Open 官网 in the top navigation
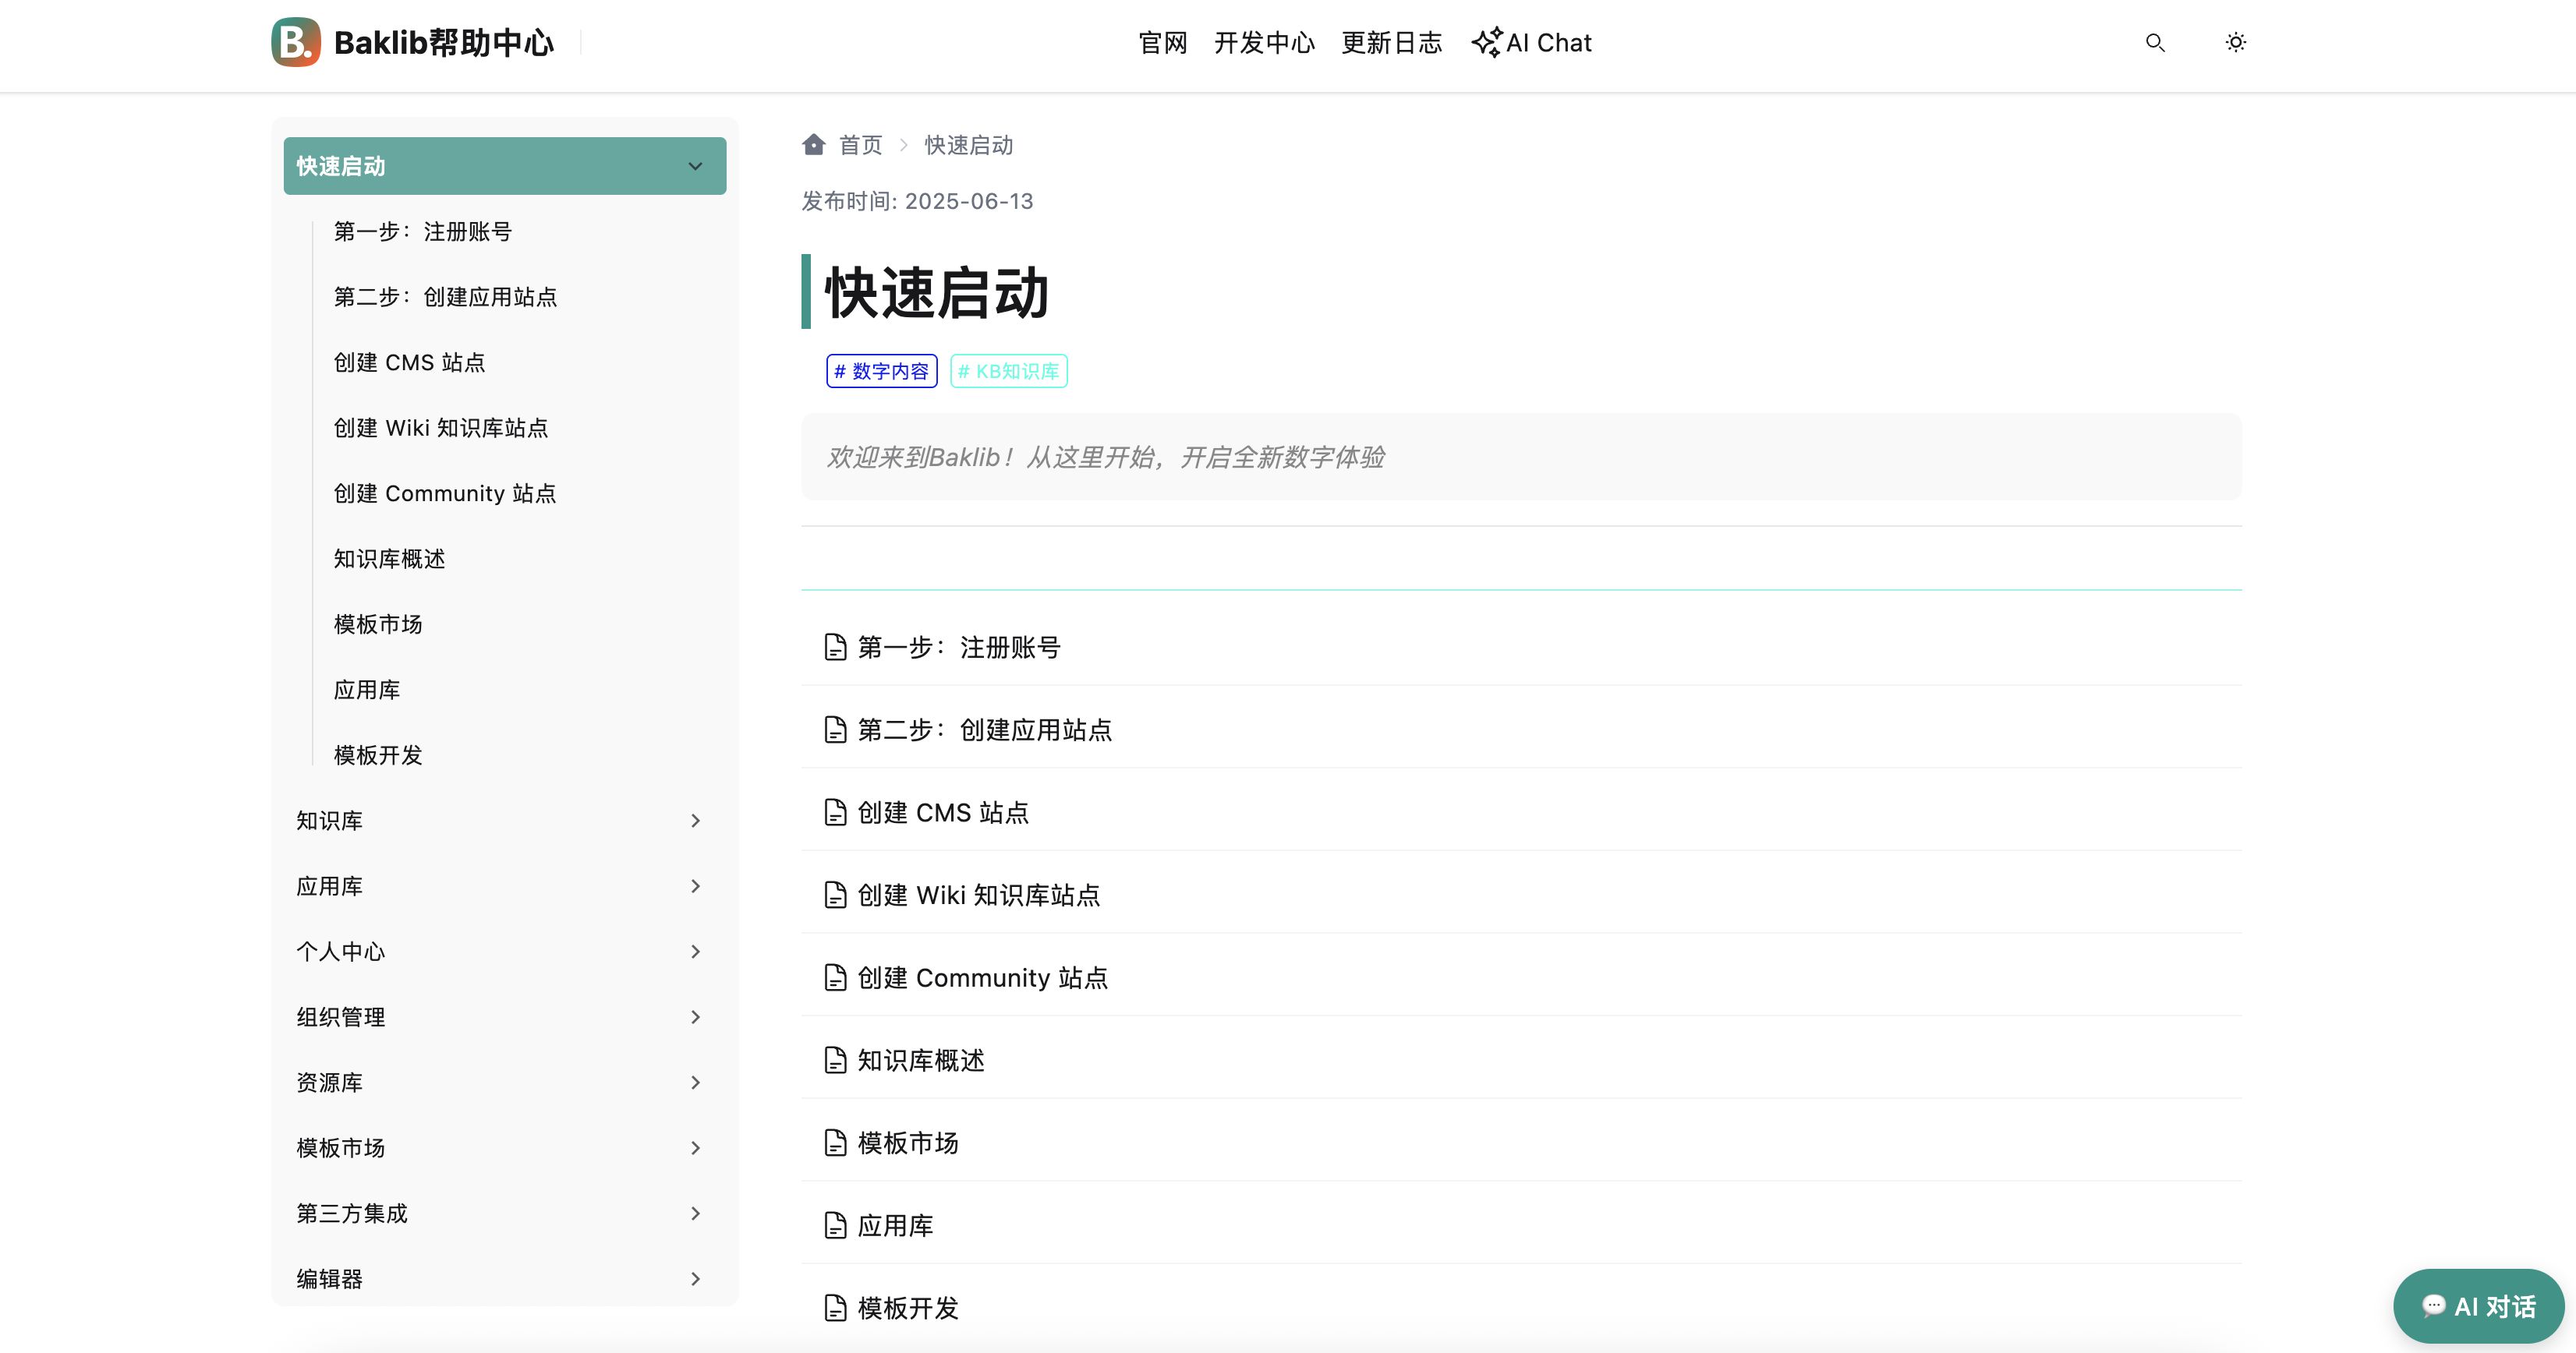Viewport: 2576px width, 1353px height. (1163, 43)
